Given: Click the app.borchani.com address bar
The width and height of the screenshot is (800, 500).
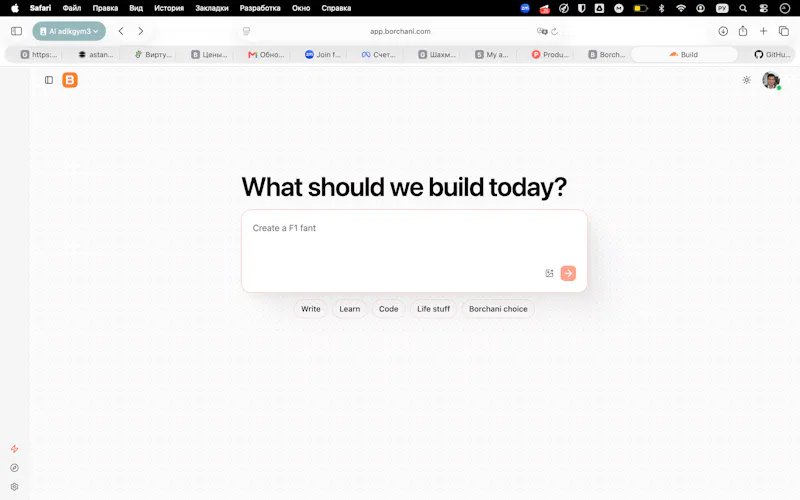Looking at the screenshot, I should 400,31.
